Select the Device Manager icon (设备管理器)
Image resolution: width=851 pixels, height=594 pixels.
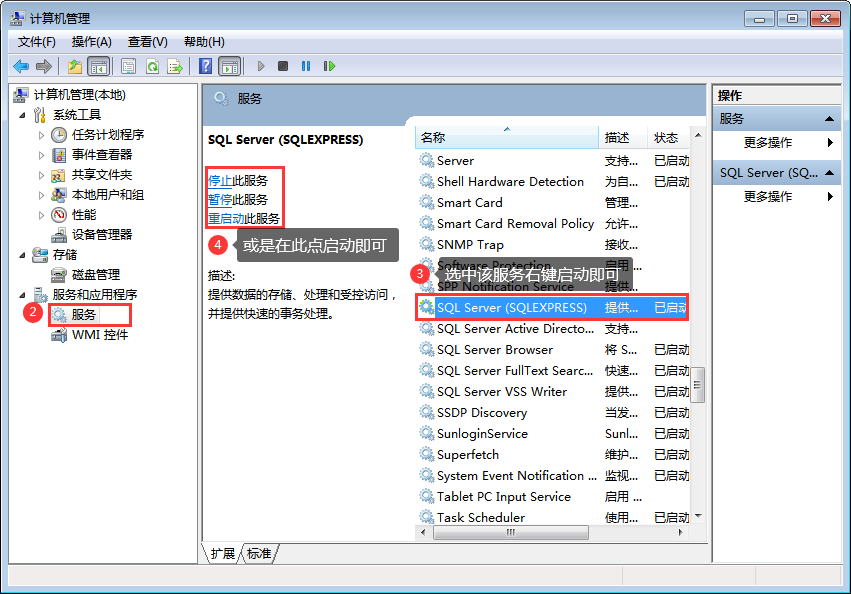[x=59, y=235]
